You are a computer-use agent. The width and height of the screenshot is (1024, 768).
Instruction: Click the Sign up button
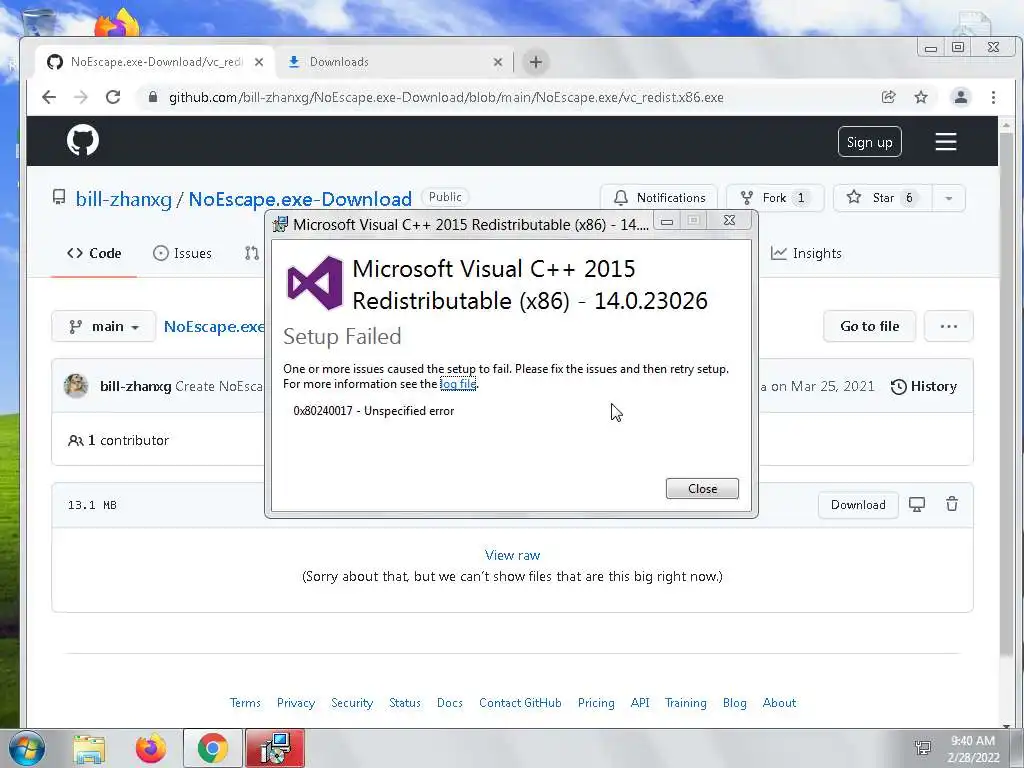point(869,142)
